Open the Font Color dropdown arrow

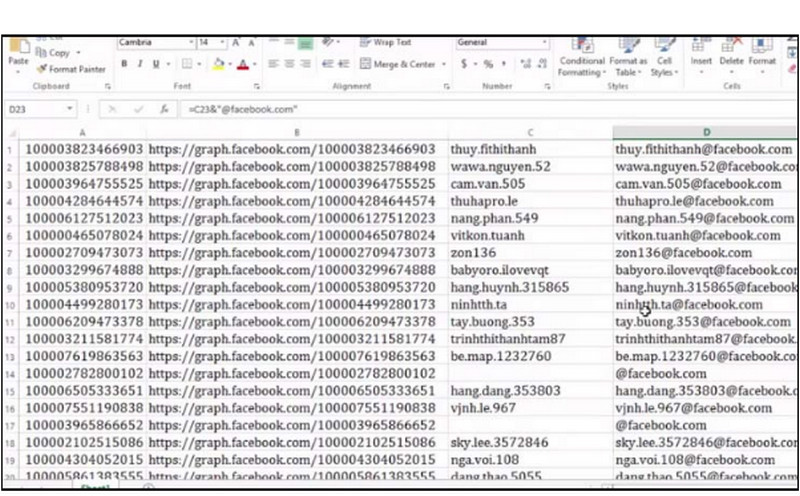coord(255,64)
